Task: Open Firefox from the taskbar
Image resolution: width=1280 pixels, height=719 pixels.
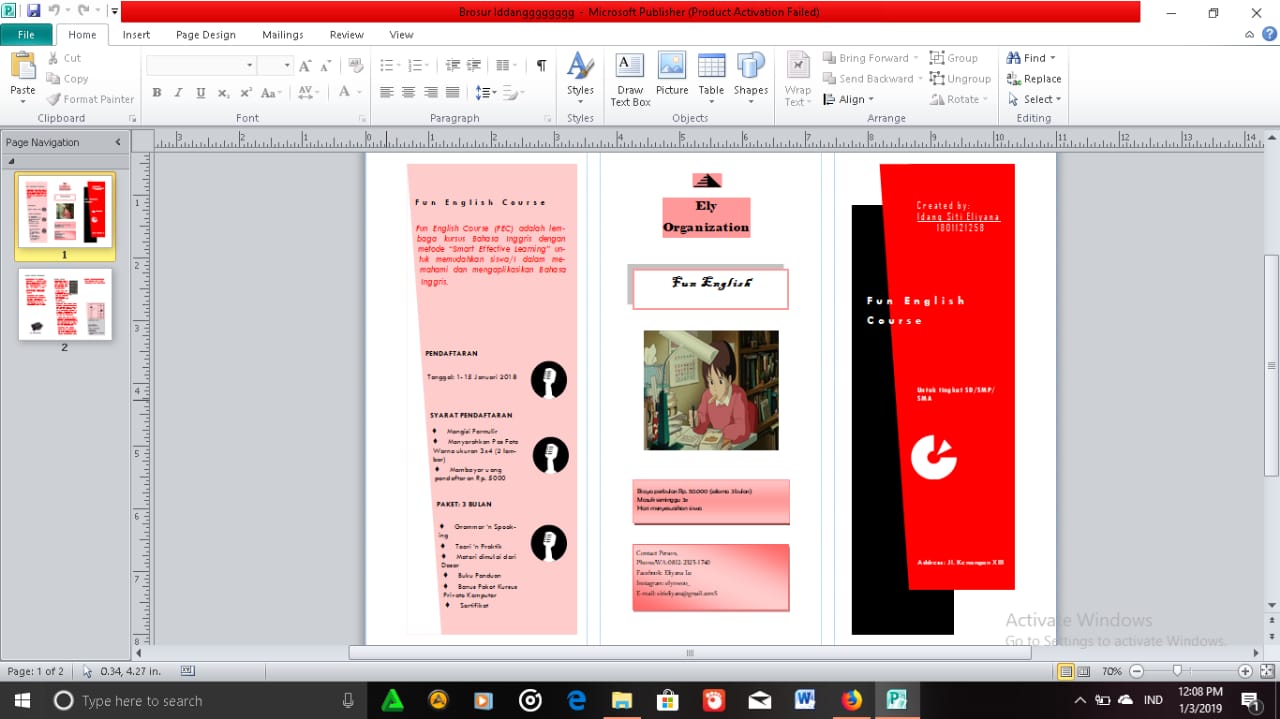Action: pyautogui.click(x=851, y=701)
